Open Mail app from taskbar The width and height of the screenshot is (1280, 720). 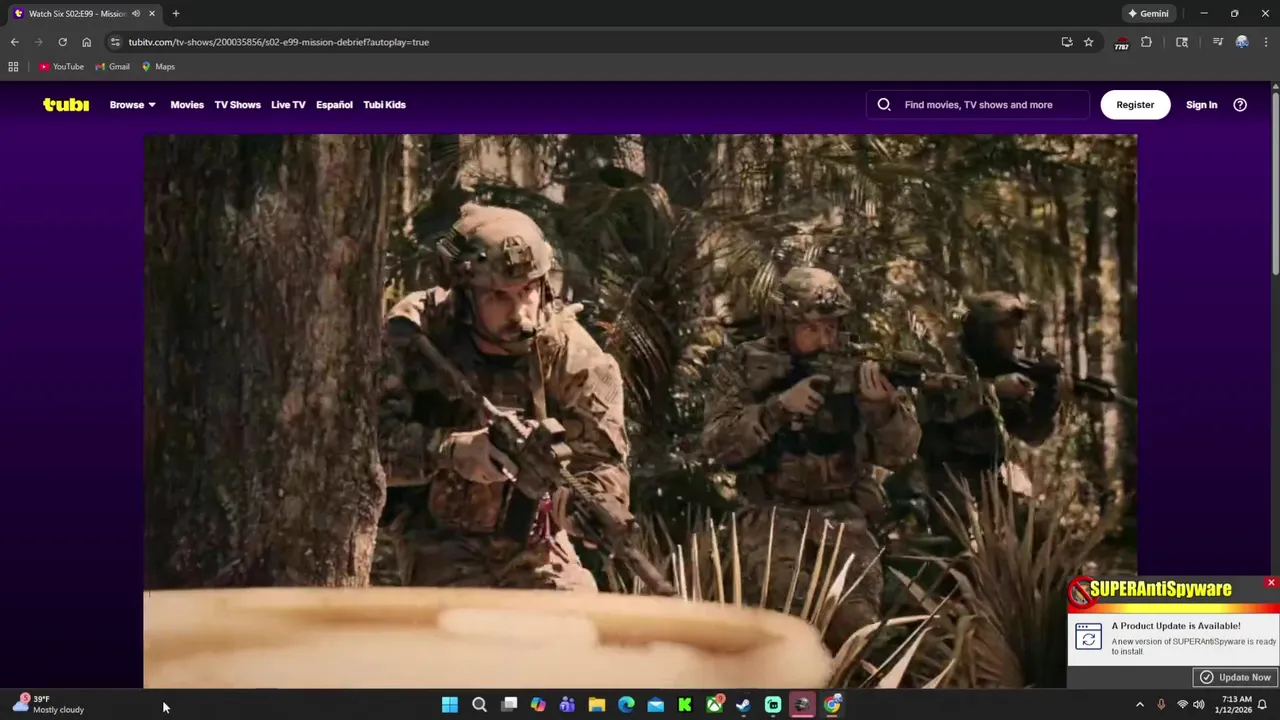tap(655, 705)
